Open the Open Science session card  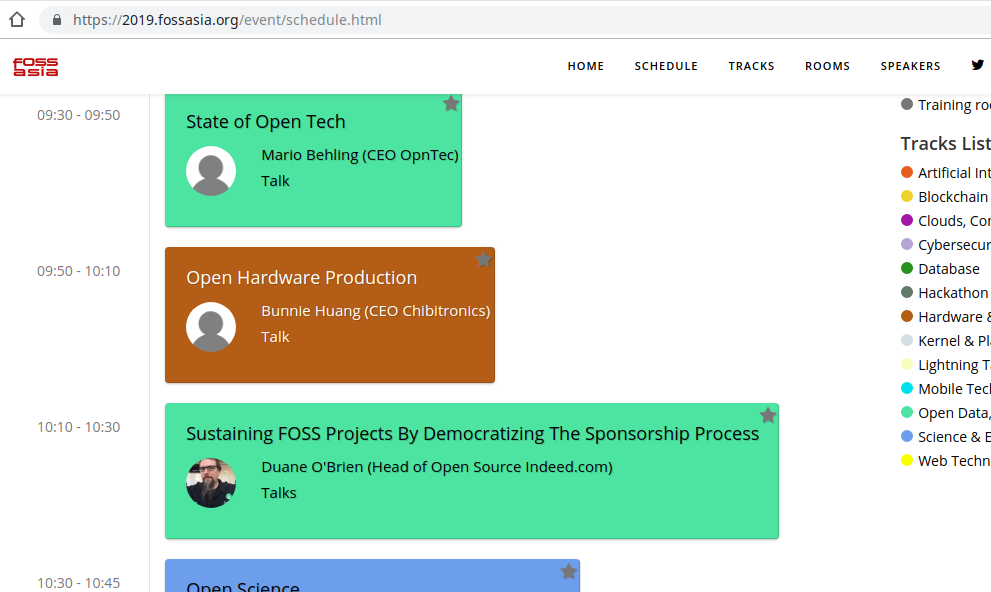(372, 576)
